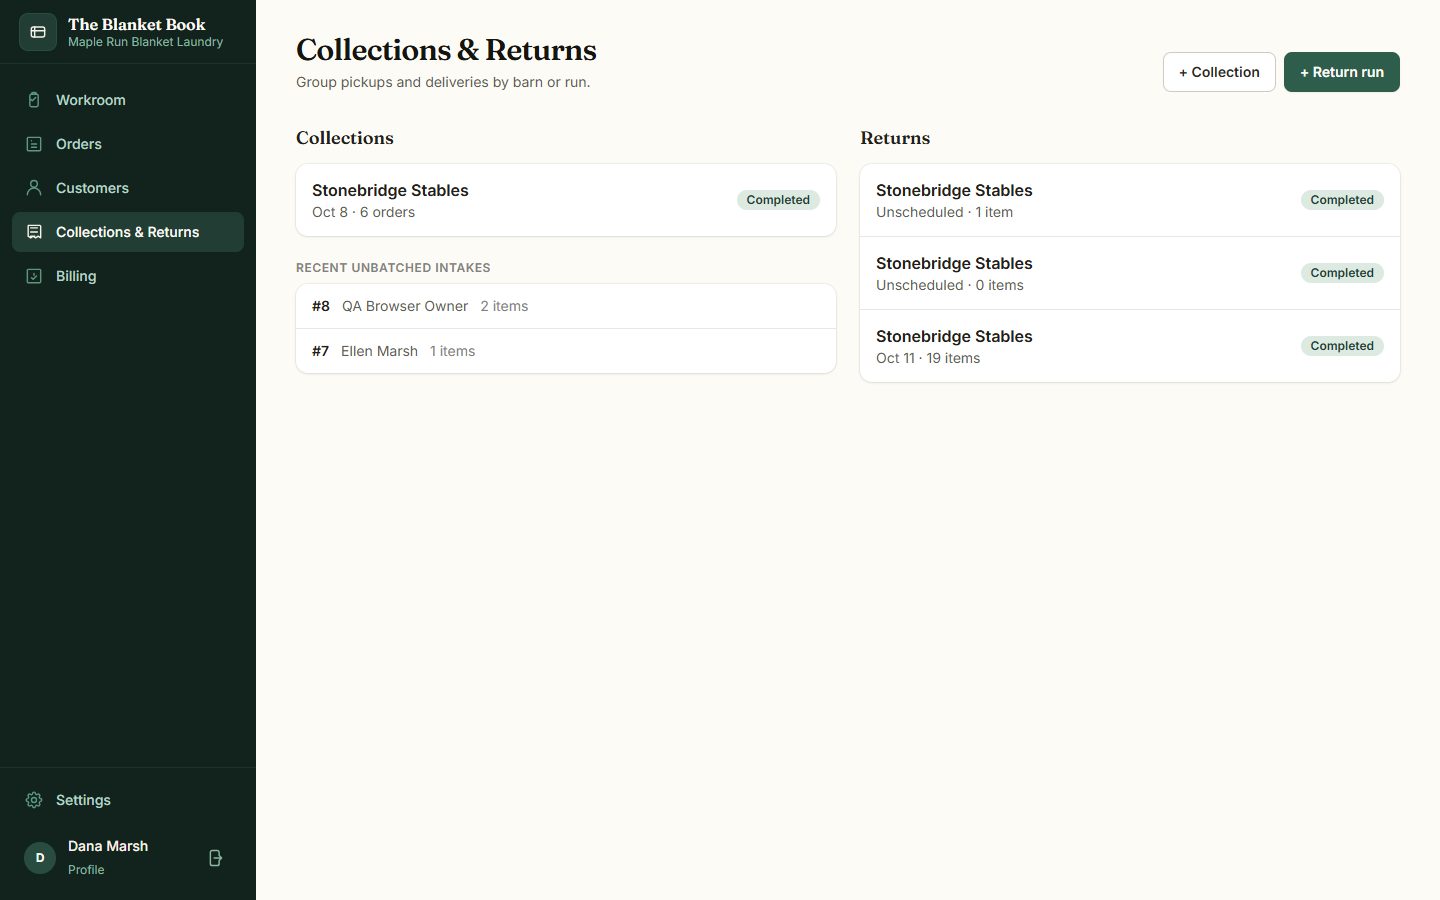1440x900 pixels.
Task: Open the Oct 11 return with 19 items
Action: (1130, 346)
